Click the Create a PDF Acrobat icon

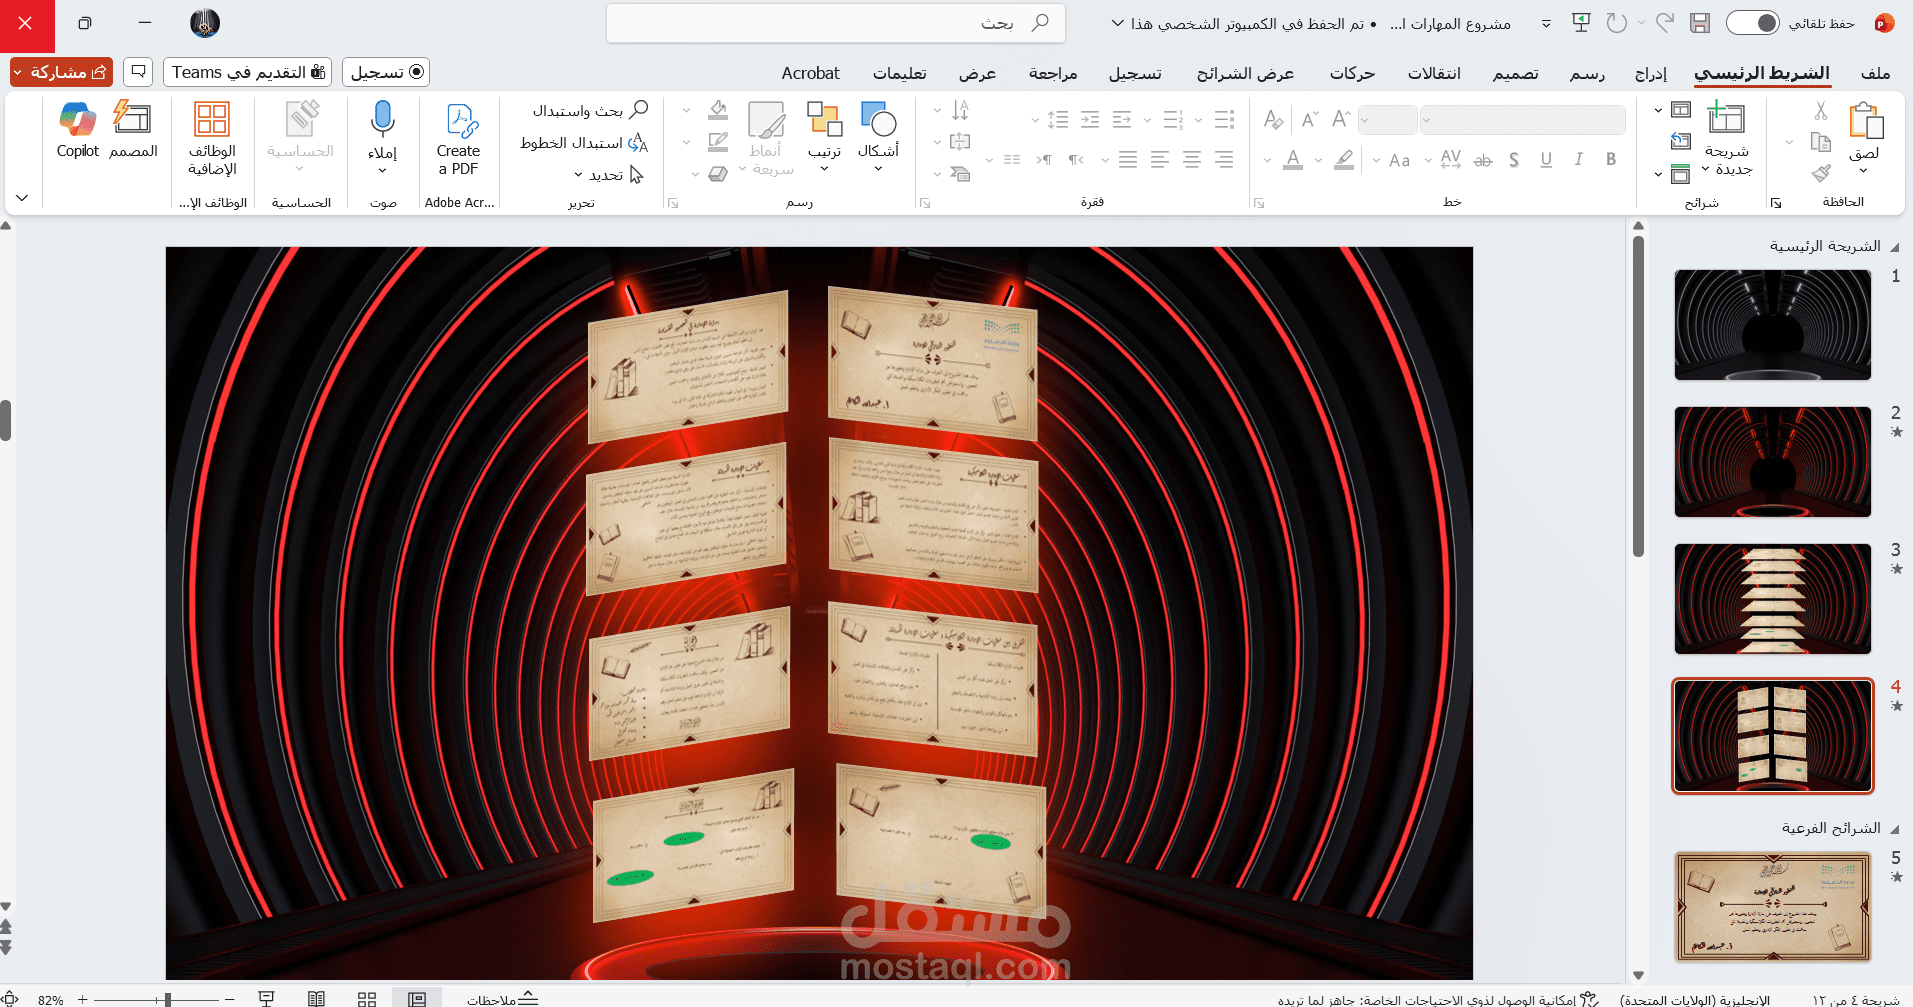click(x=461, y=121)
